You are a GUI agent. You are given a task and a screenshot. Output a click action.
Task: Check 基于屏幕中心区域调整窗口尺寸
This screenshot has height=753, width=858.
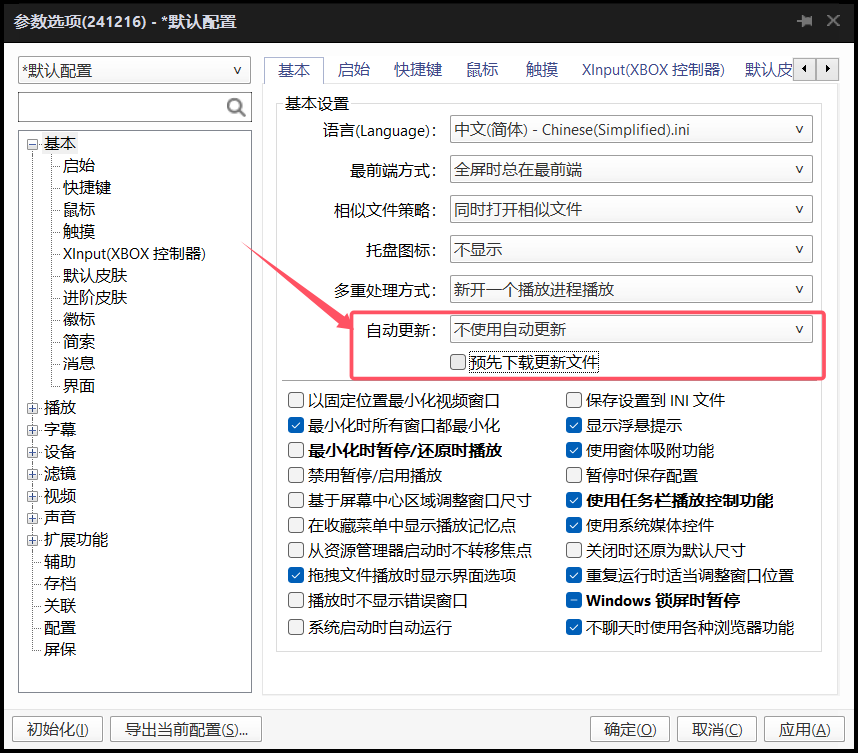point(295,500)
